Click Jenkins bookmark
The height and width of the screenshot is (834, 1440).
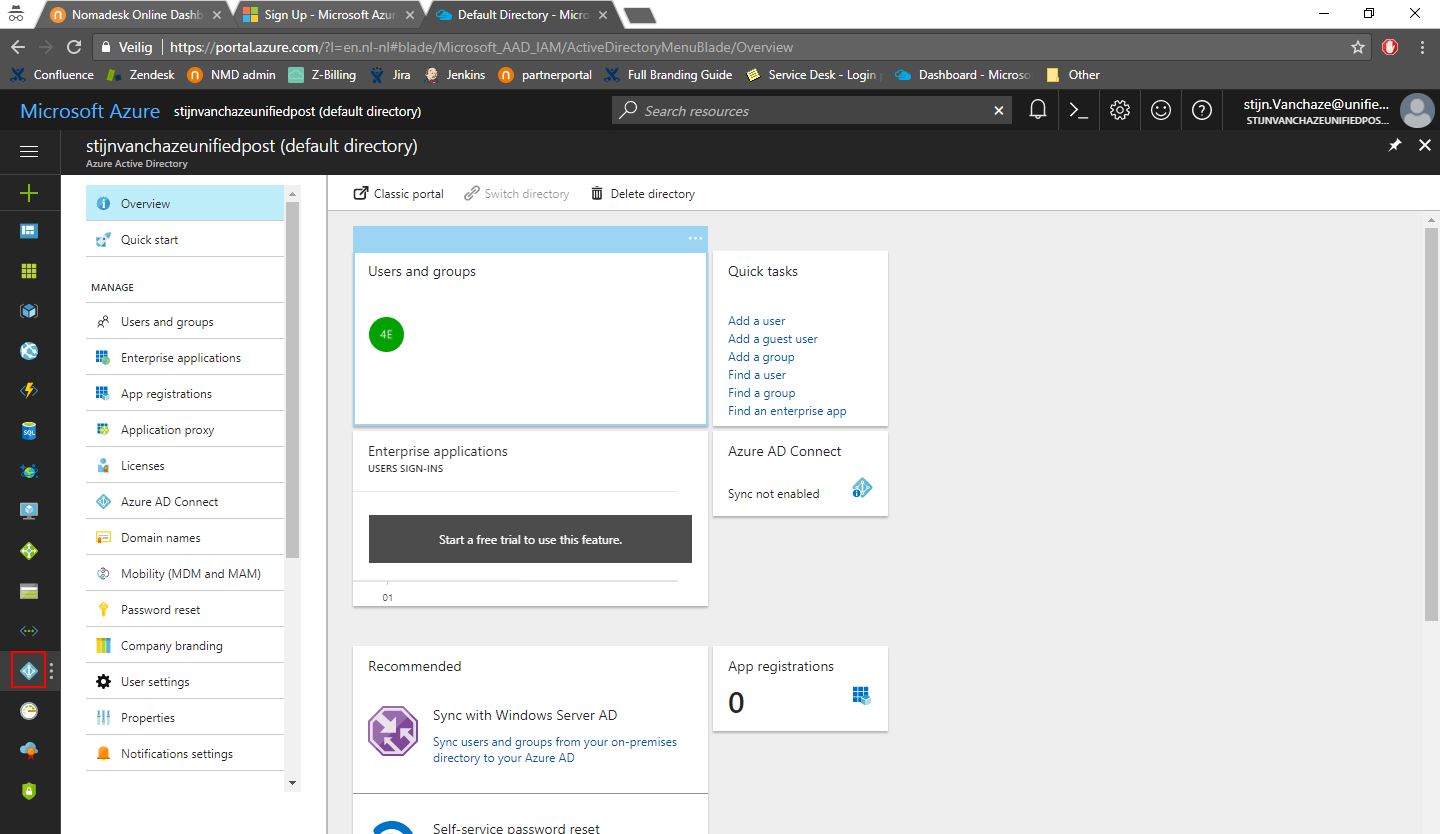click(x=455, y=75)
